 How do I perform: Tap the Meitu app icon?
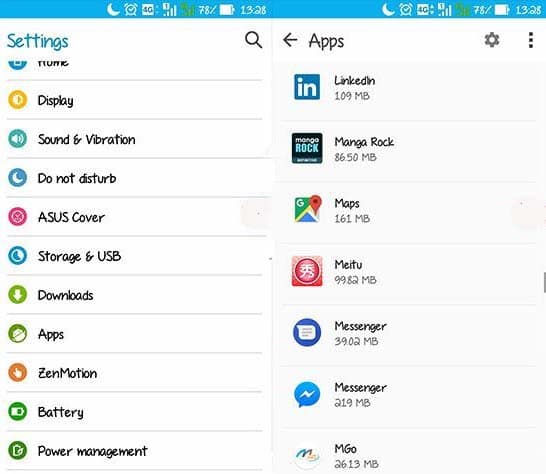click(x=307, y=271)
